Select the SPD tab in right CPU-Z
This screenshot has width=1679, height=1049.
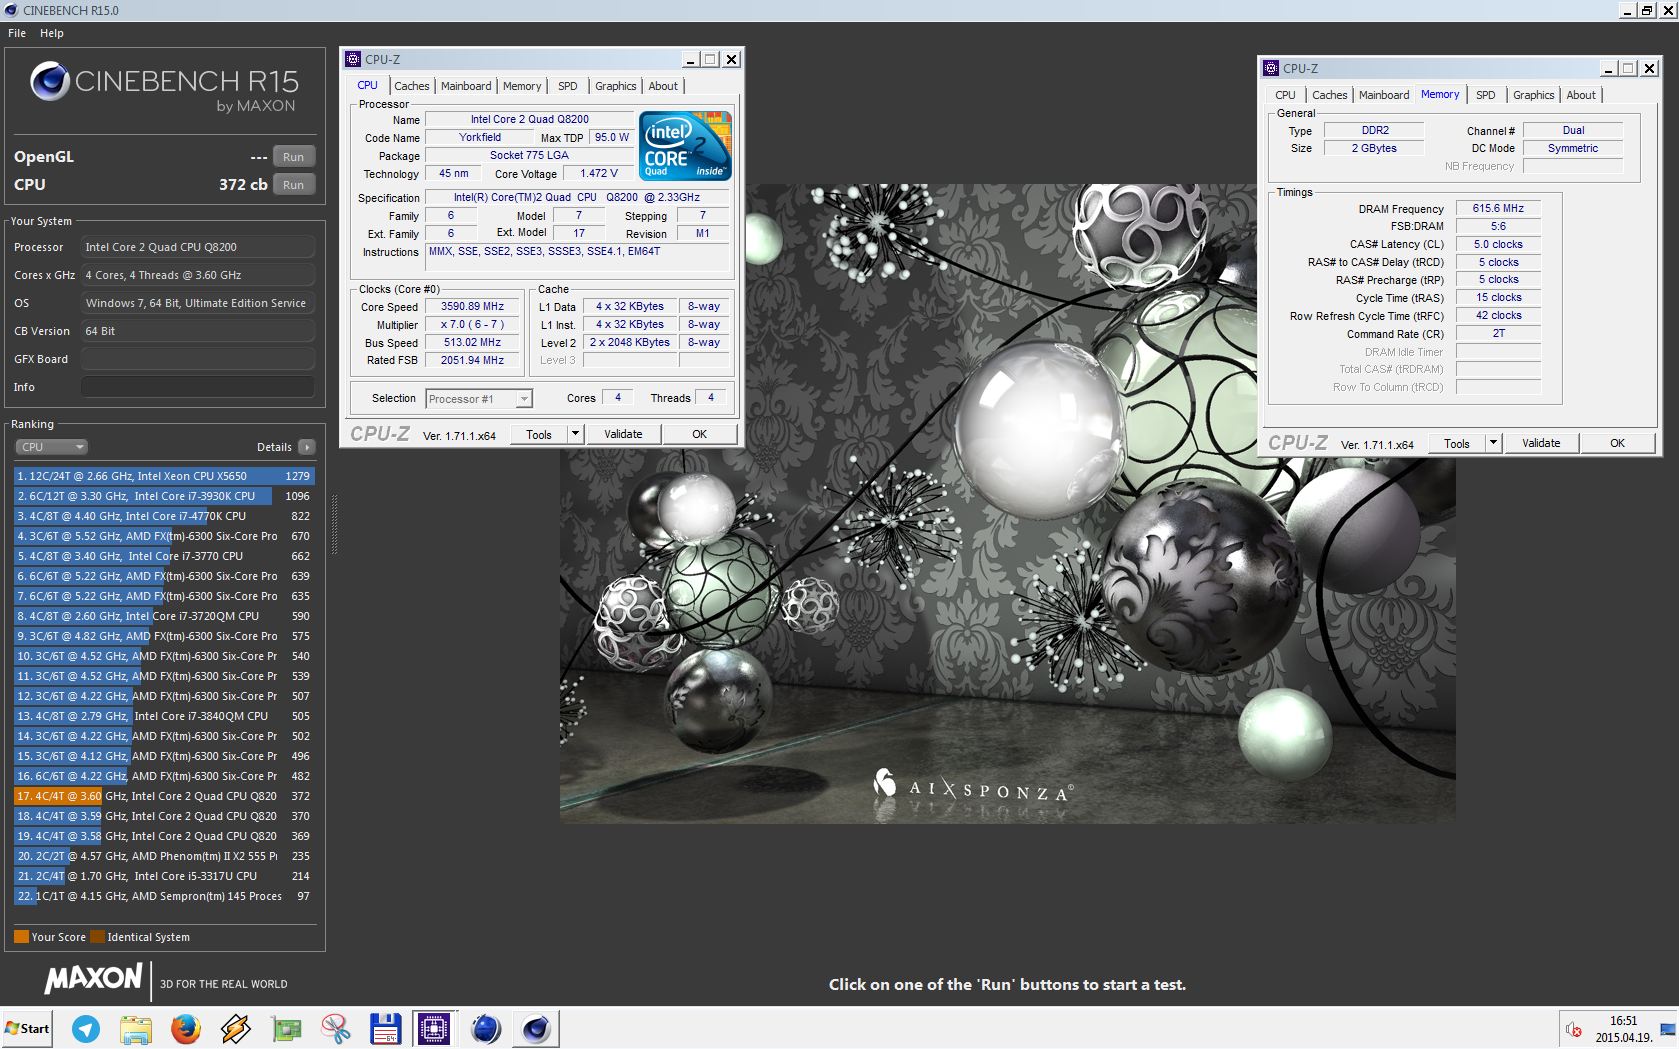[1486, 95]
